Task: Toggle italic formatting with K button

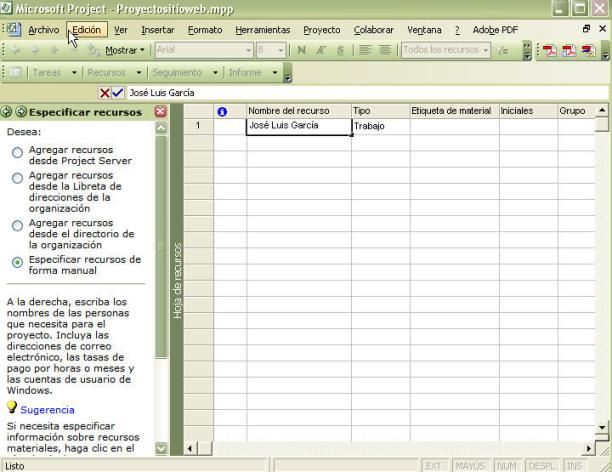Action: tap(321, 50)
